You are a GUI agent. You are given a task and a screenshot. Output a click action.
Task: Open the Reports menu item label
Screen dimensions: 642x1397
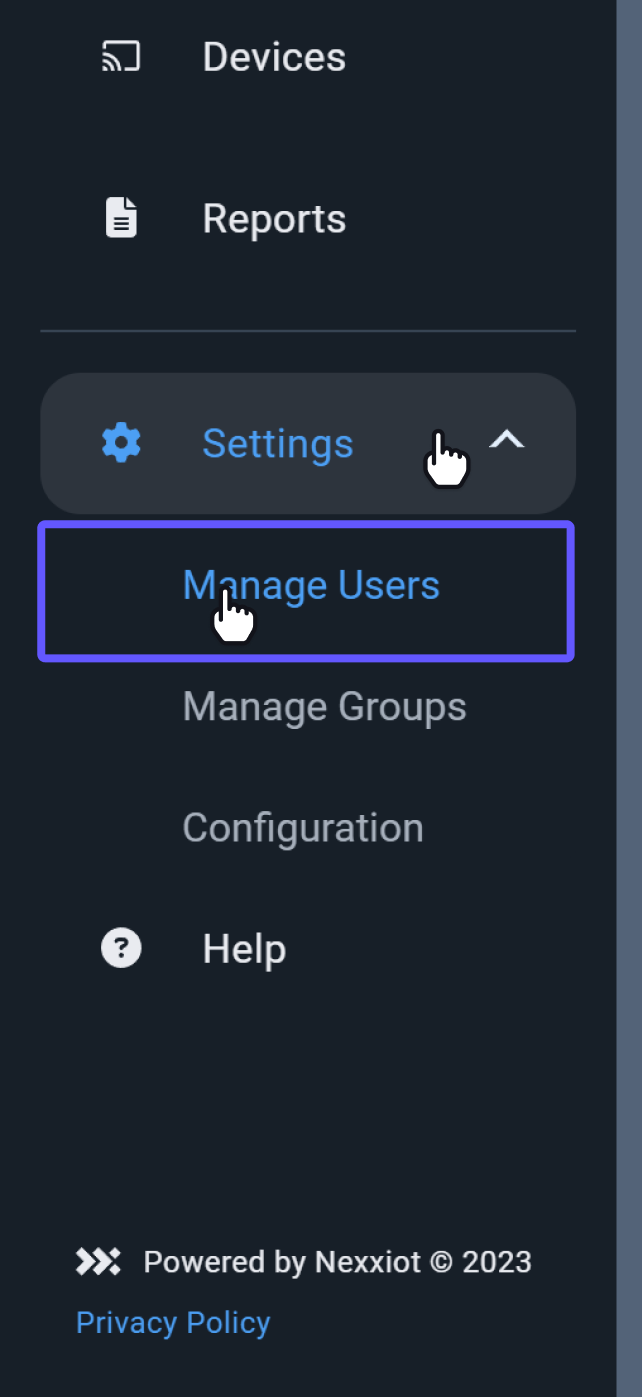pyautogui.click(x=274, y=218)
